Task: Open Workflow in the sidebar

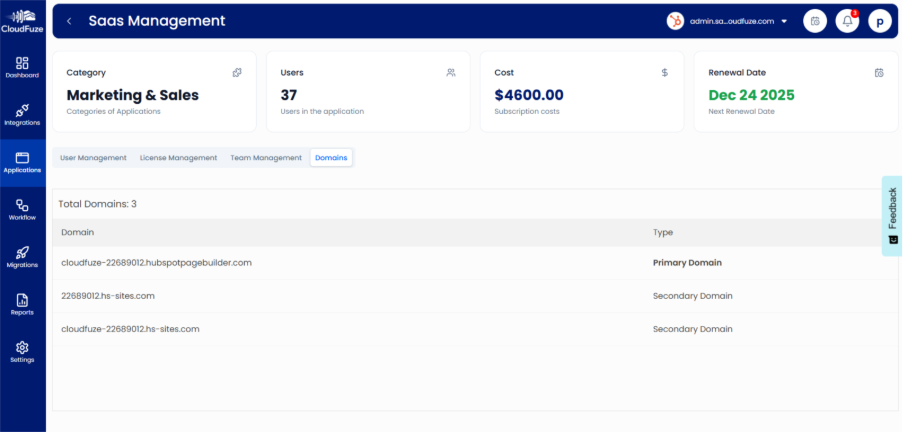Action: tap(22, 210)
